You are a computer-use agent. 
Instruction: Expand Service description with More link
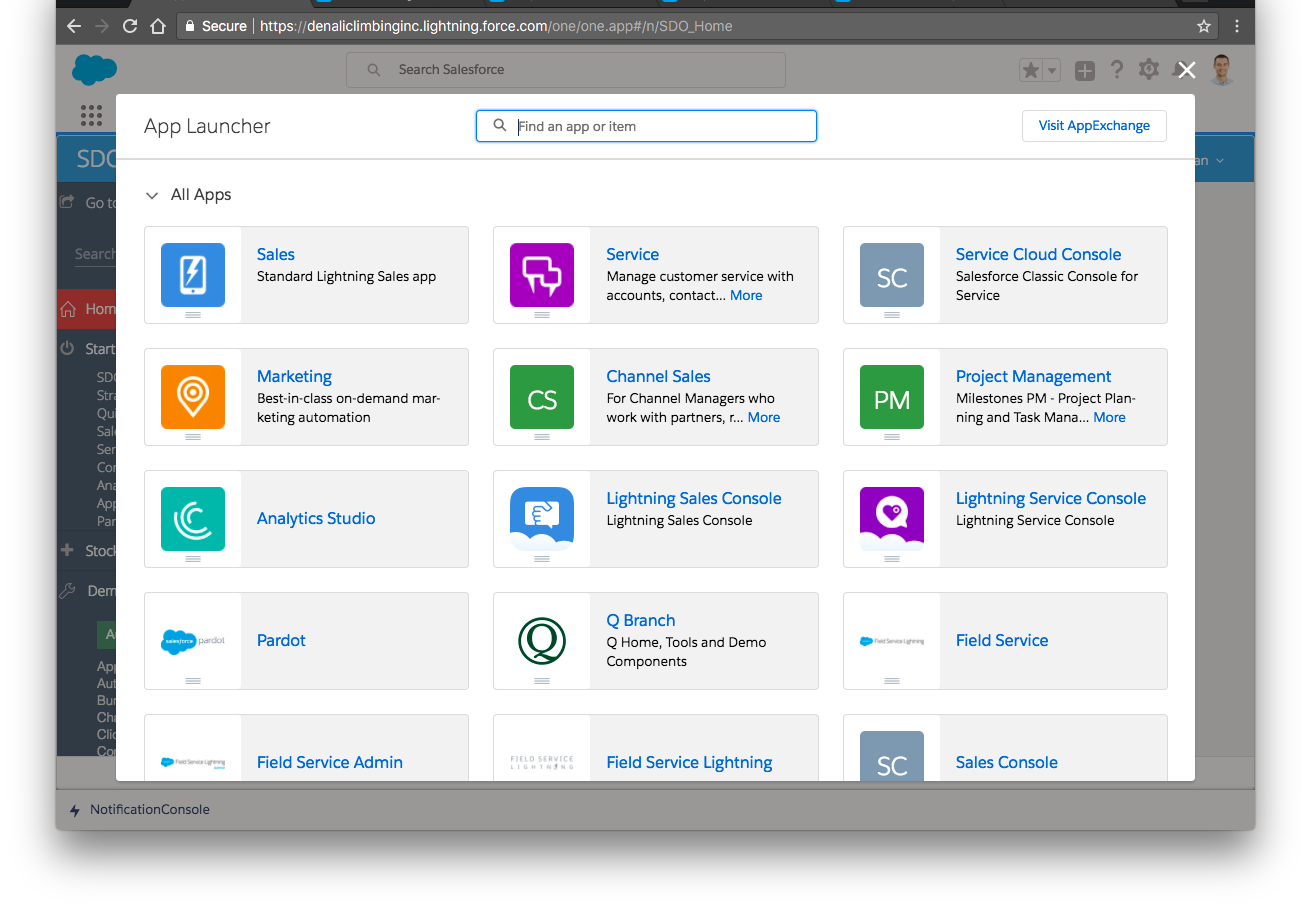[746, 295]
